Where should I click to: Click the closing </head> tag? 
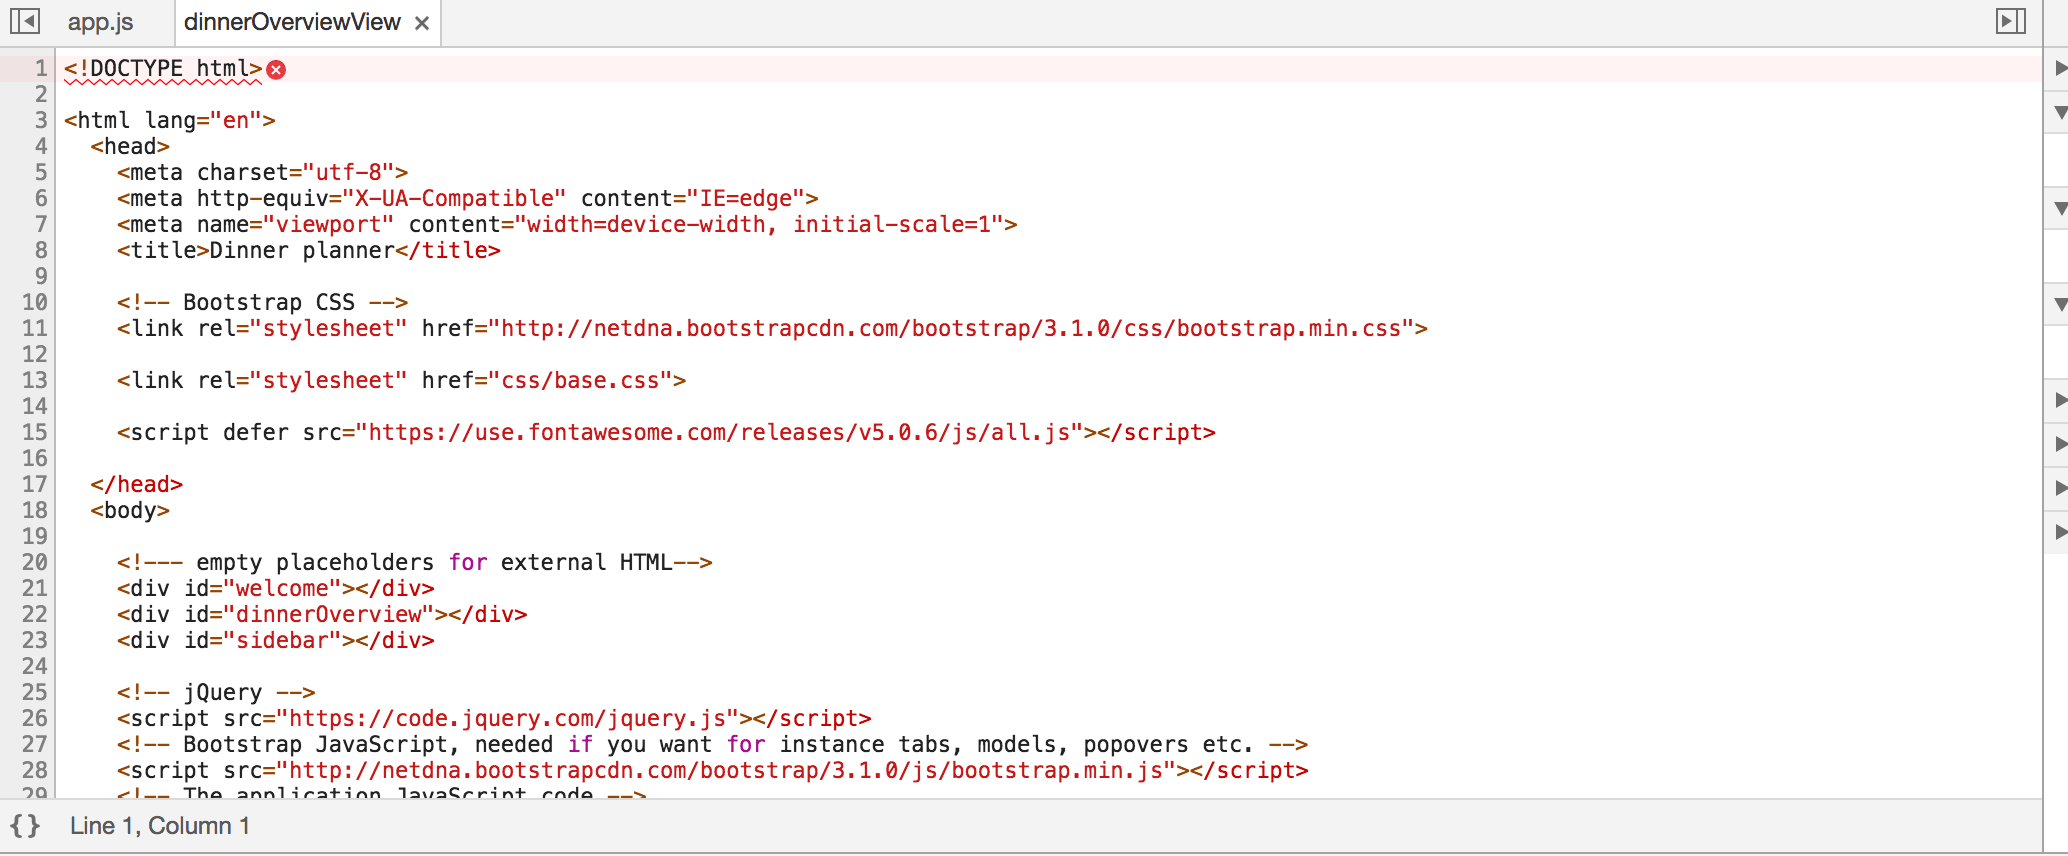137,484
